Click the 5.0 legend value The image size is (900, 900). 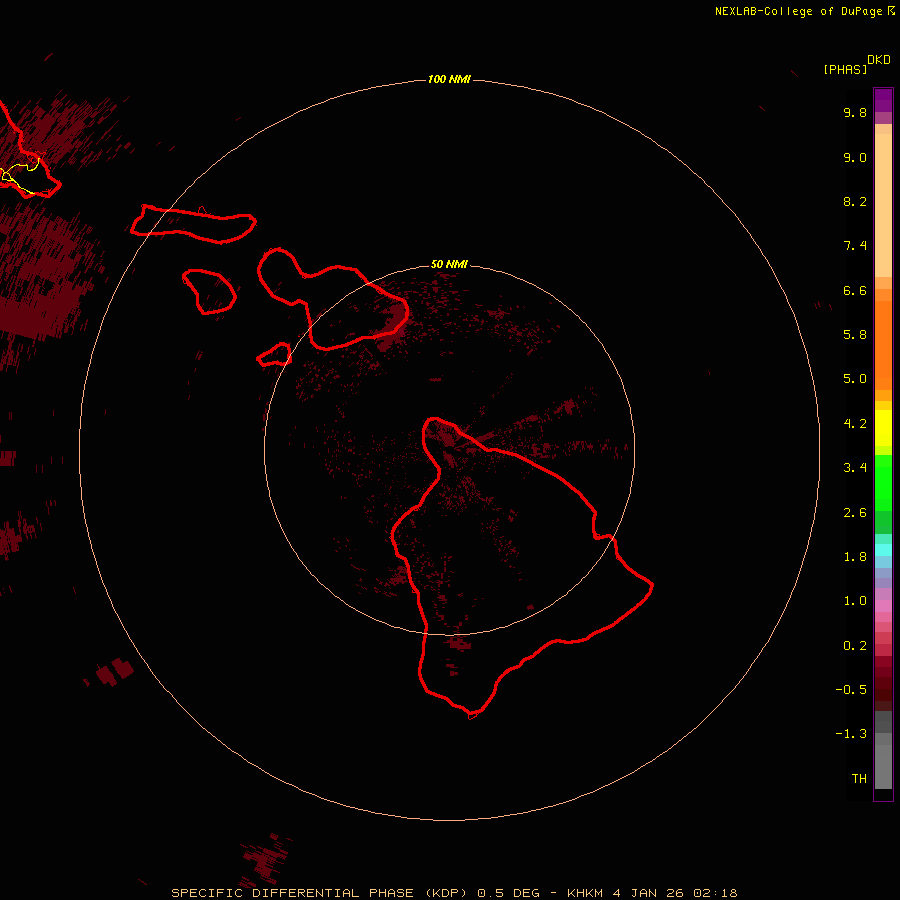coord(855,379)
